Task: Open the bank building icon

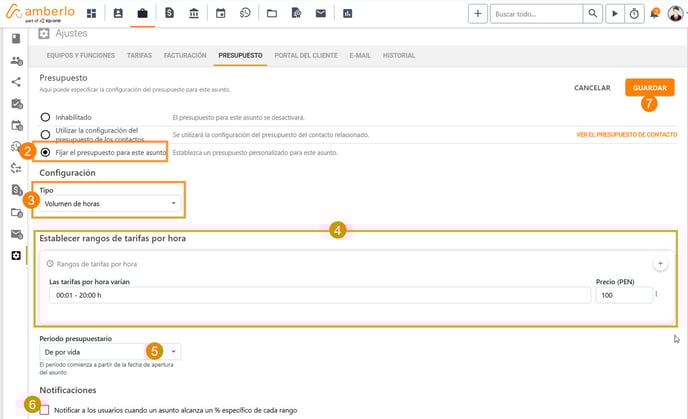Action: coord(194,14)
